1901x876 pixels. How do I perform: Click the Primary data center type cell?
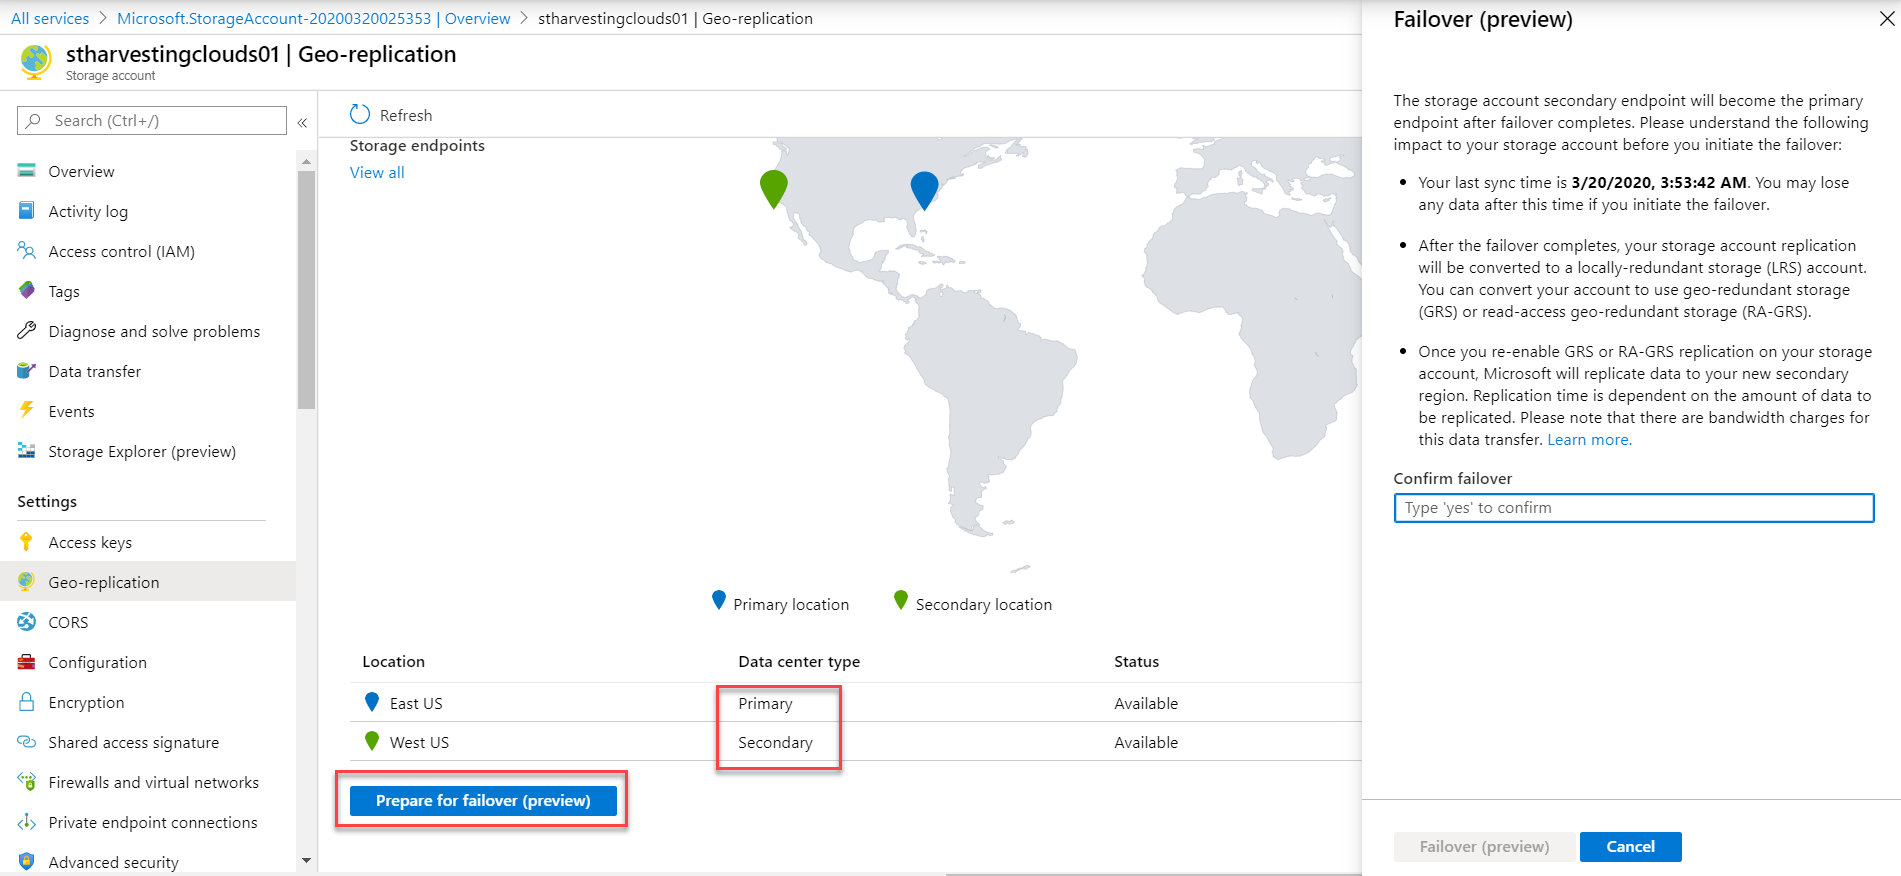pyautogui.click(x=765, y=703)
